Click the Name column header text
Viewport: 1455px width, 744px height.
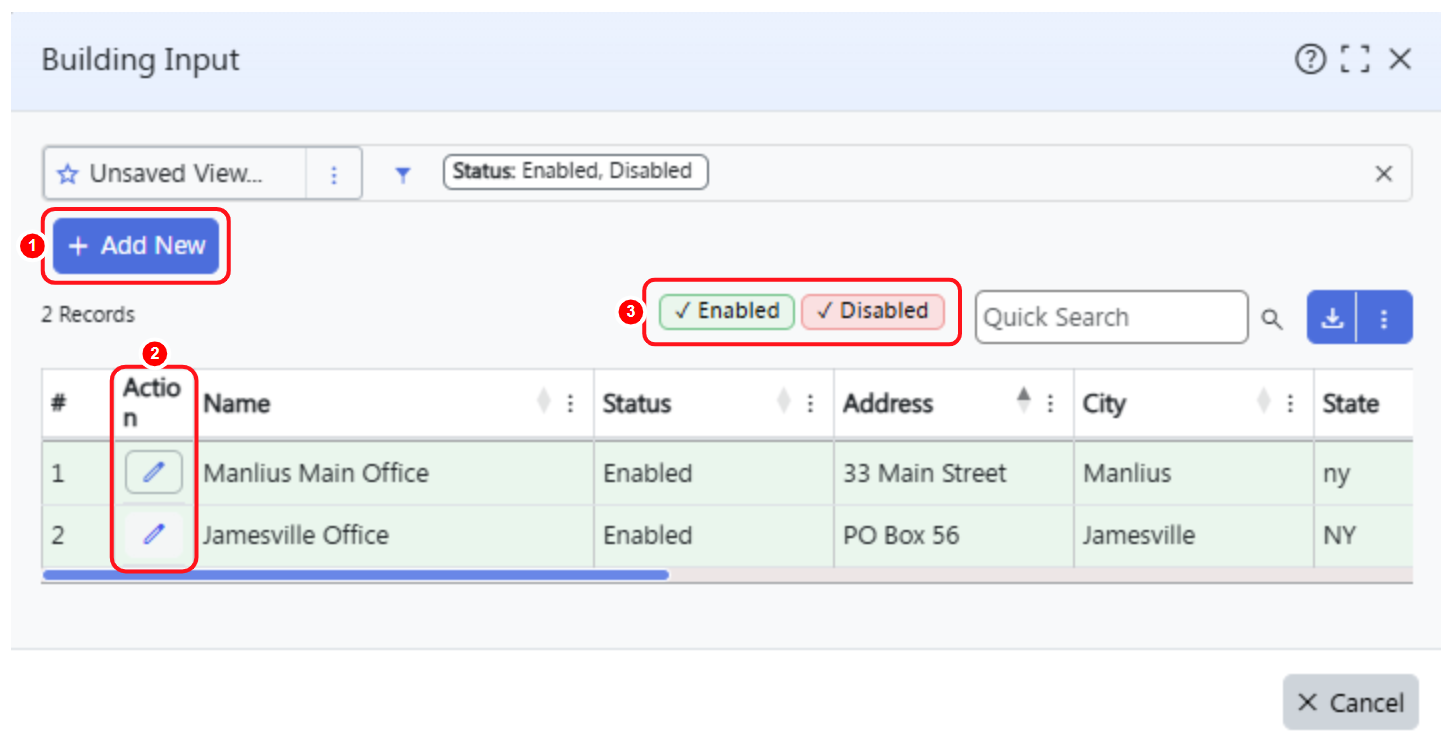coord(237,404)
